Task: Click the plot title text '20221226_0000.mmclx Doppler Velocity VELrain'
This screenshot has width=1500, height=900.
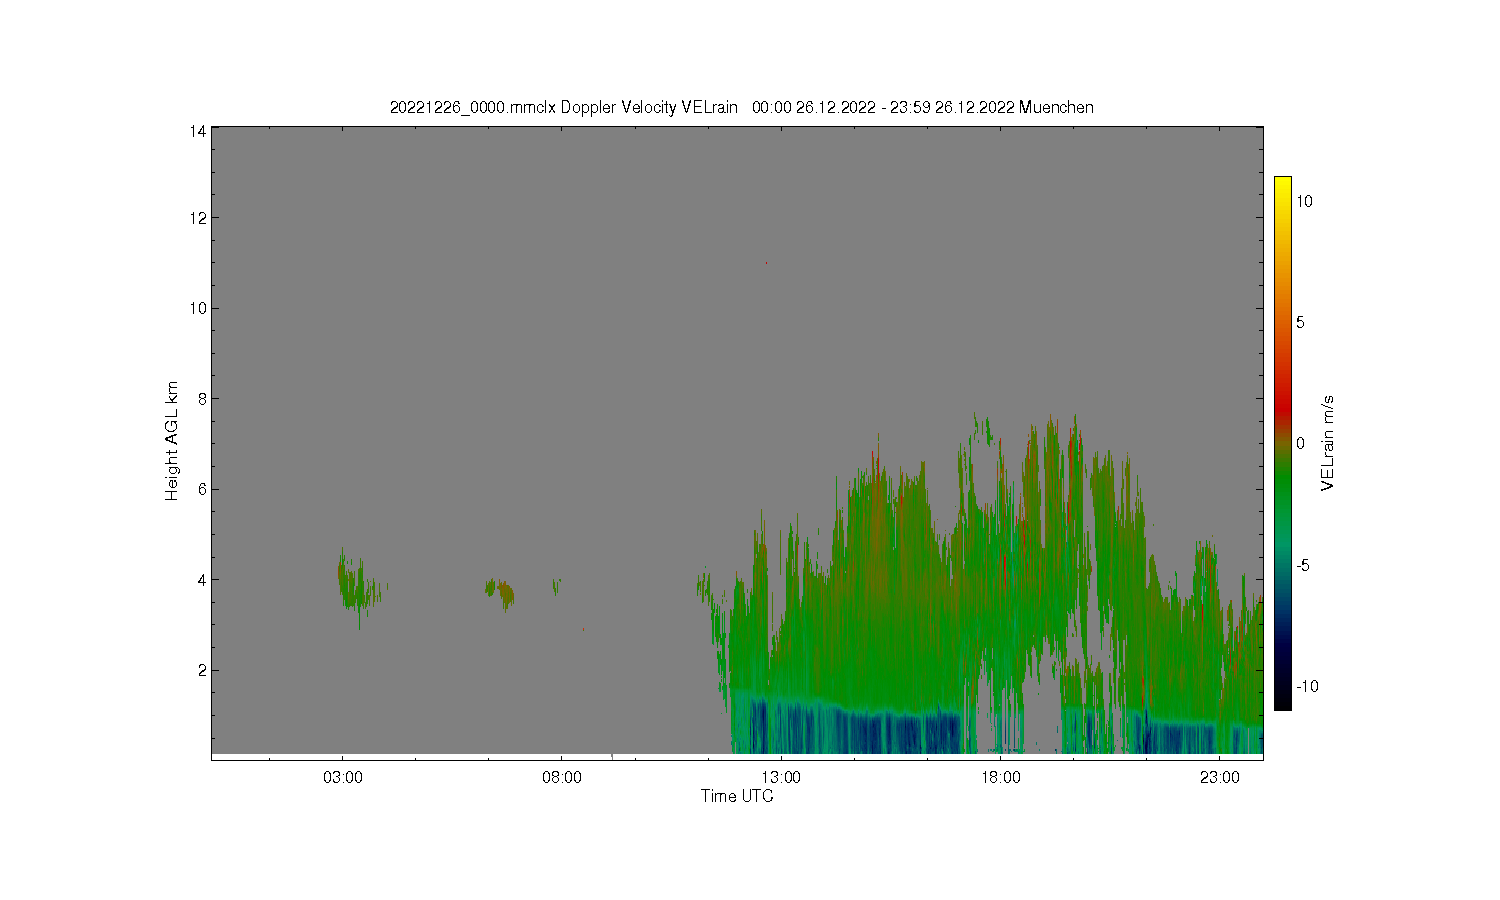Action: point(563,107)
